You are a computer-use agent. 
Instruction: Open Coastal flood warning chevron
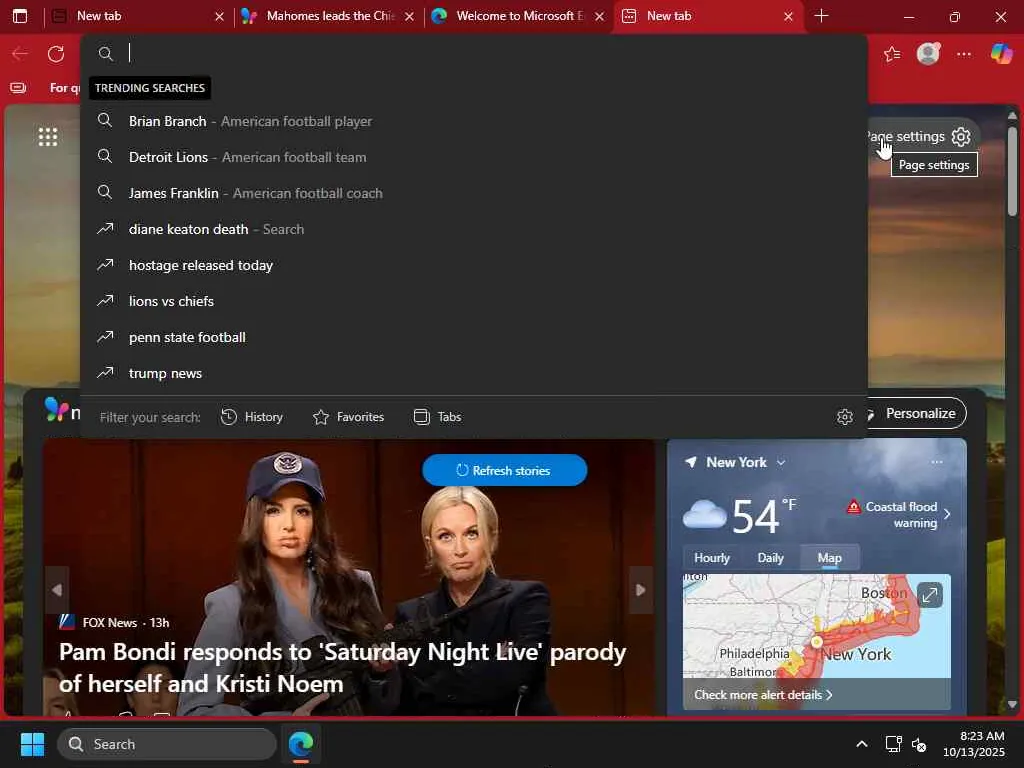(x=947, y=514)
